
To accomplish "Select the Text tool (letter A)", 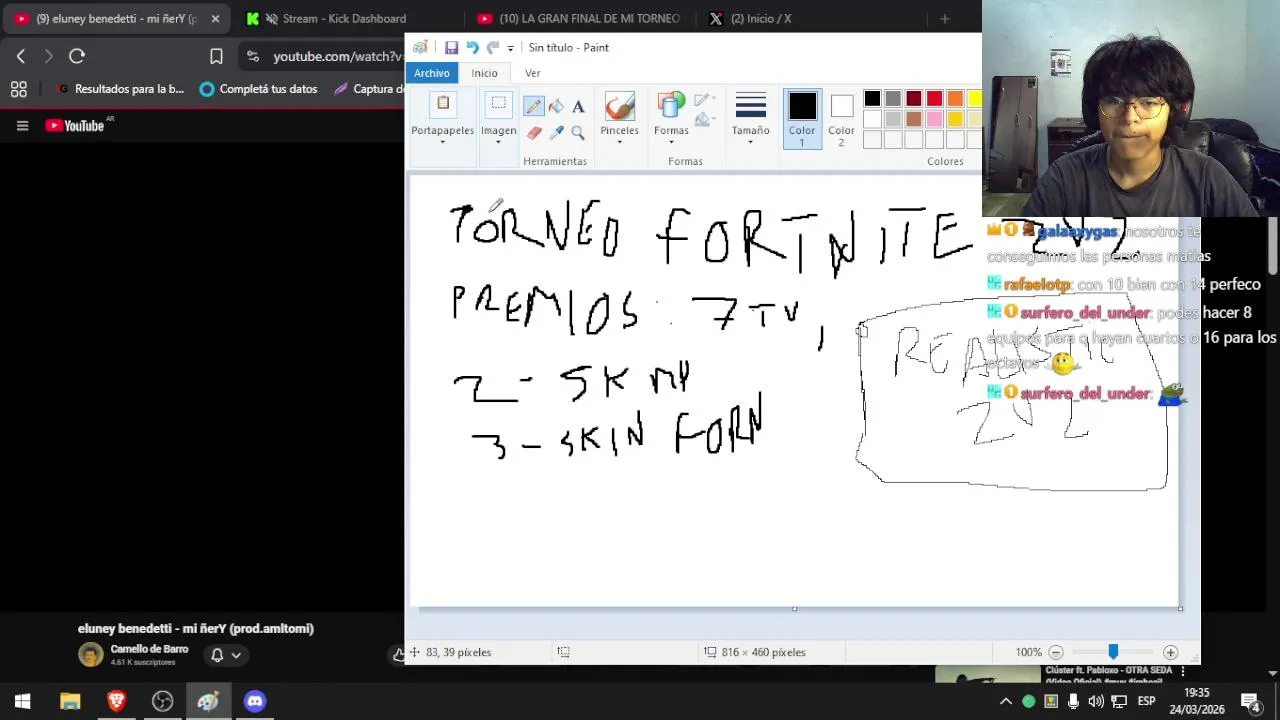I will tap(578, 107).
